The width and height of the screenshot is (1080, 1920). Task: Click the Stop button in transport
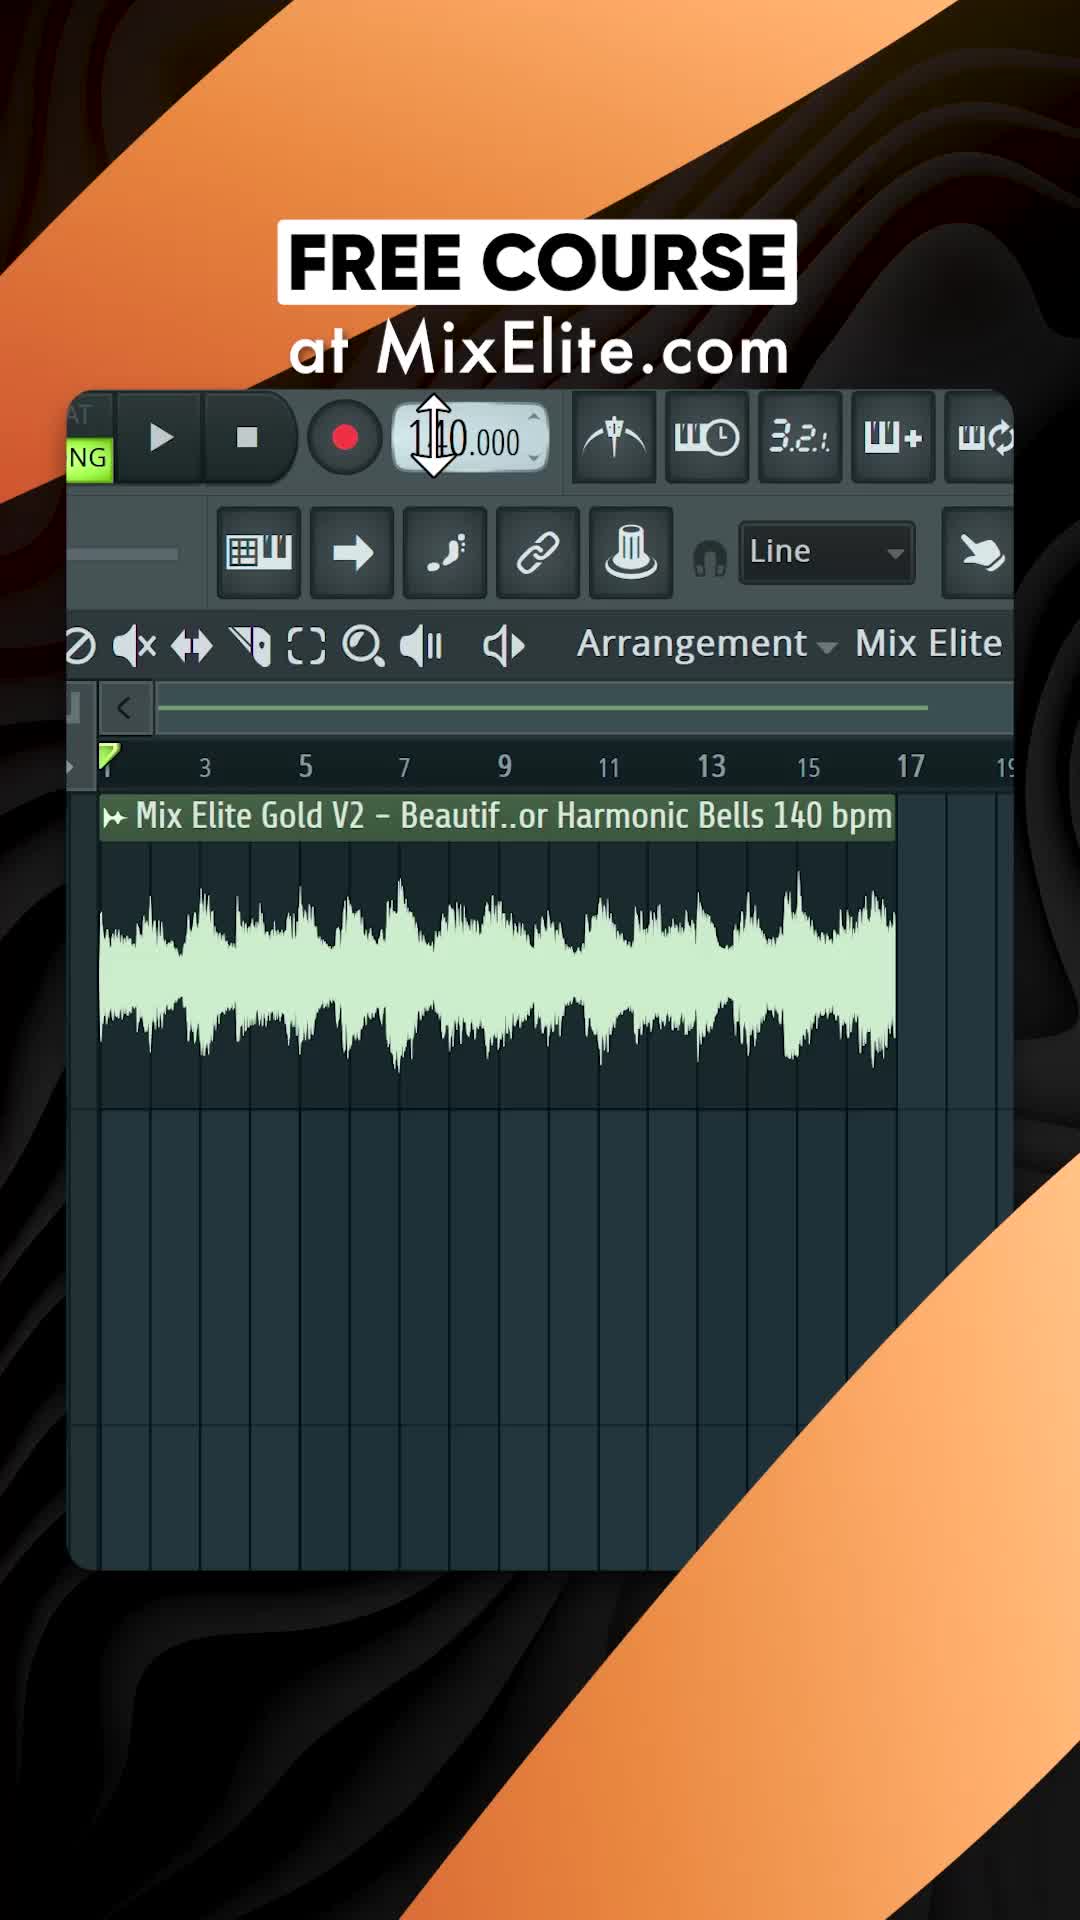(x=247, y=438)
